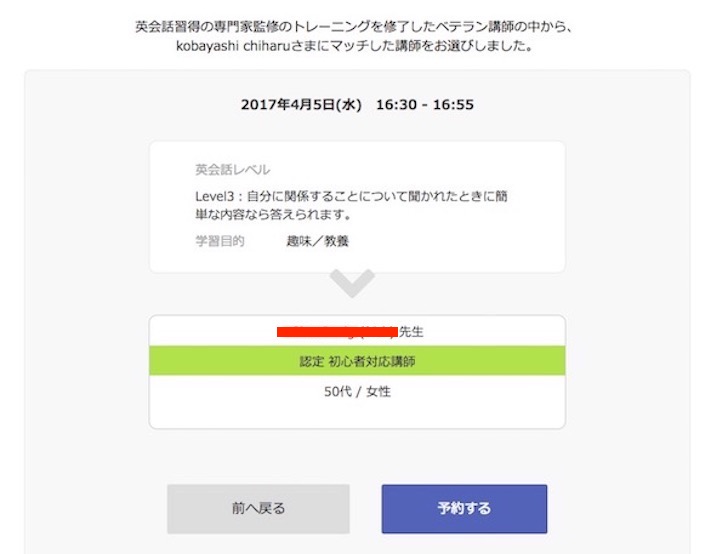Click the kobayashi chiharu name text

[233, 46]
